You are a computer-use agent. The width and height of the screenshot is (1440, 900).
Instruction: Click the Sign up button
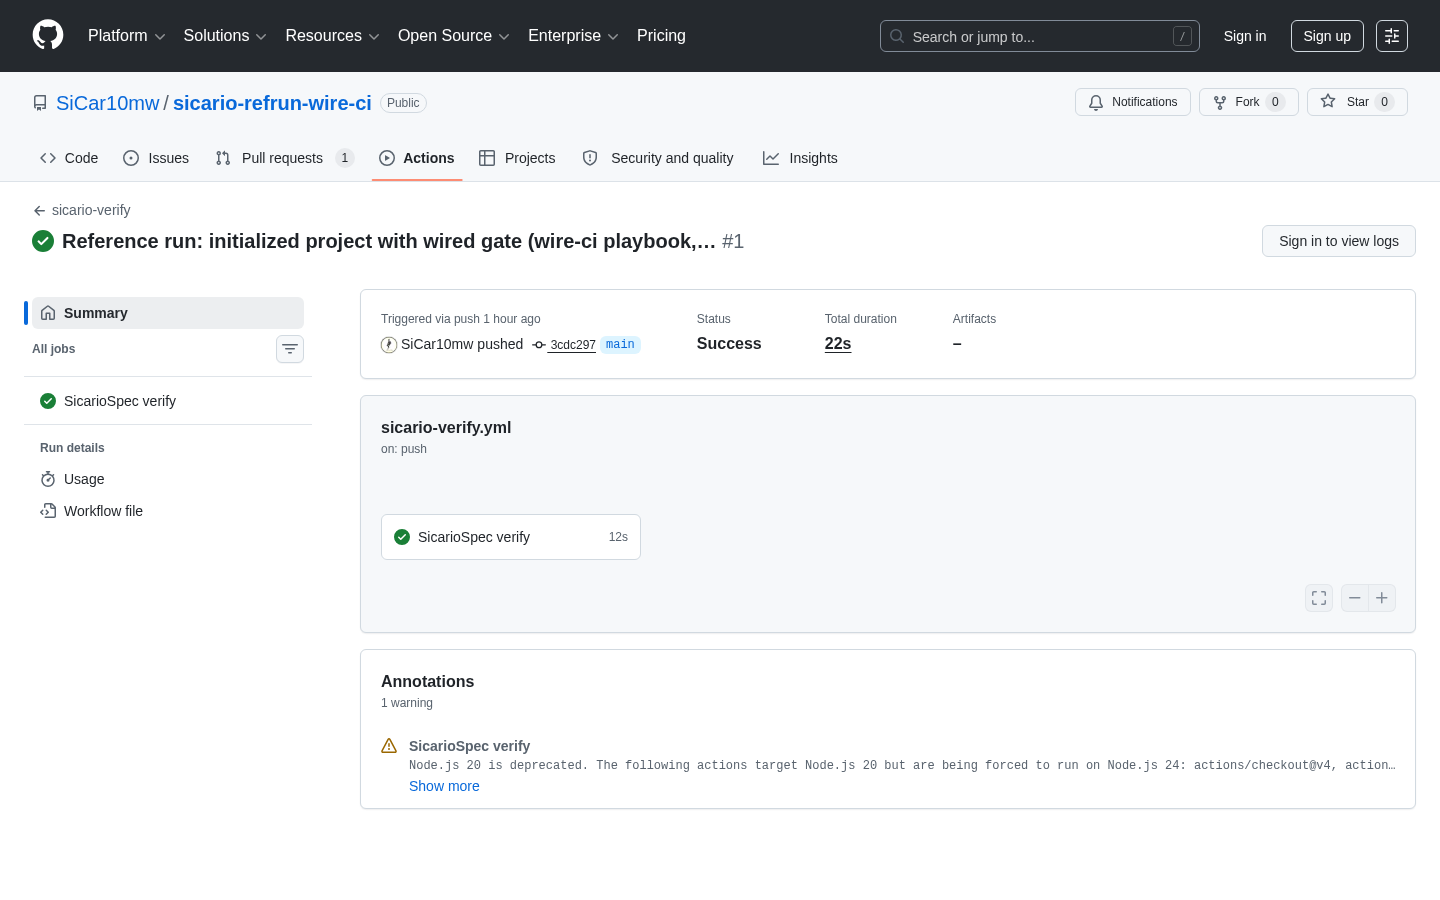(x=1327, y=36)
